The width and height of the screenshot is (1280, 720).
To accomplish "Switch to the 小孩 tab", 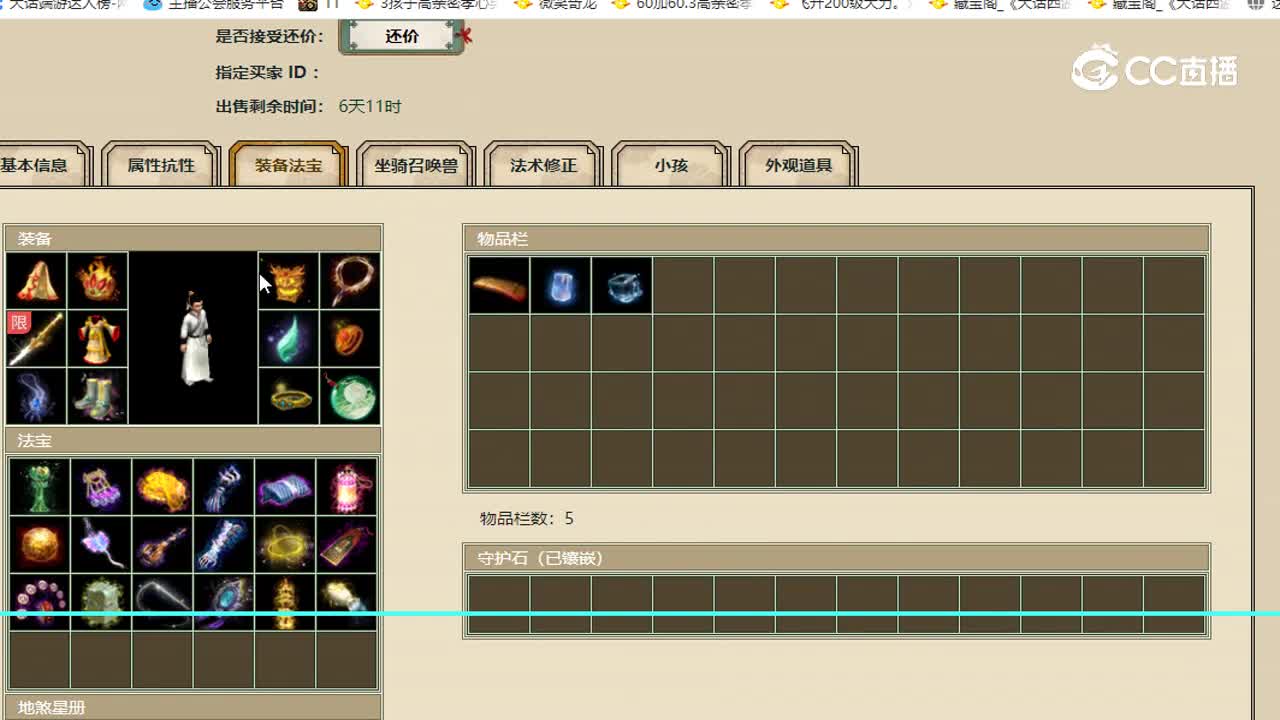I will 671,165.
